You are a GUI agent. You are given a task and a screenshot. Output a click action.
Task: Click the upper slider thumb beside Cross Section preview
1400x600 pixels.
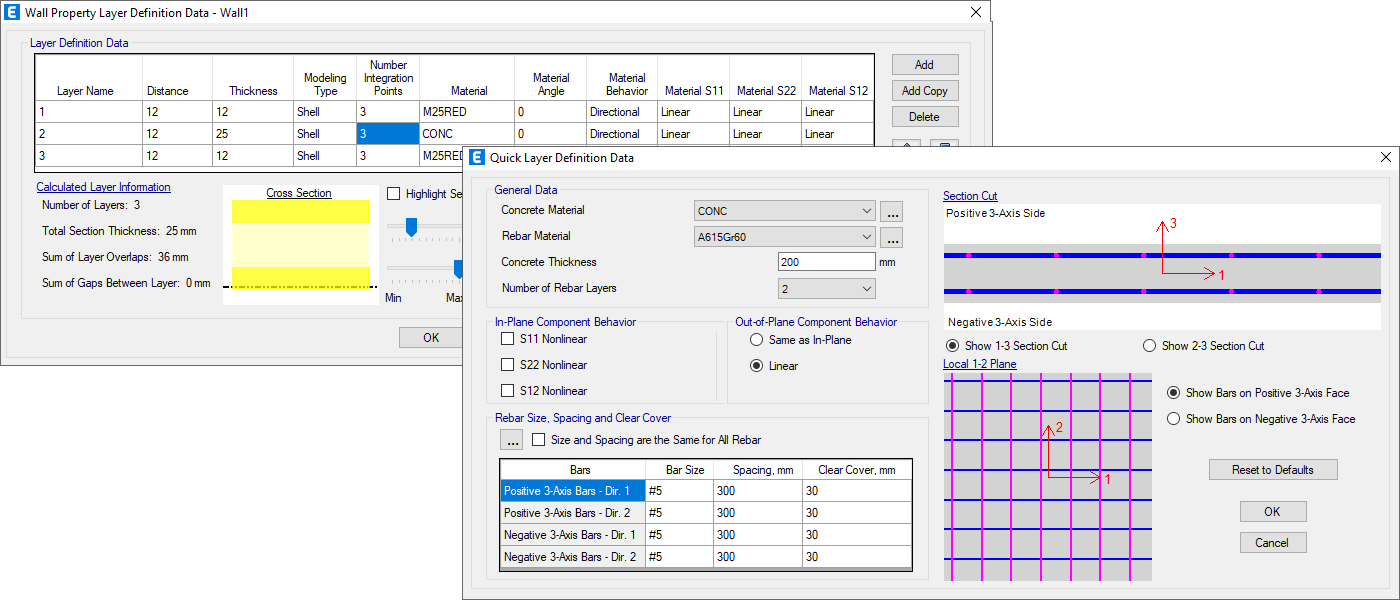coord(410,228)
